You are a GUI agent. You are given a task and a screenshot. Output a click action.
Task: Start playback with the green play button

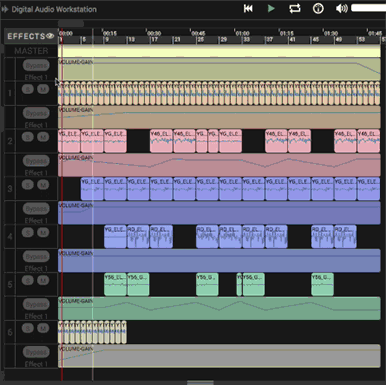point(271,9)
